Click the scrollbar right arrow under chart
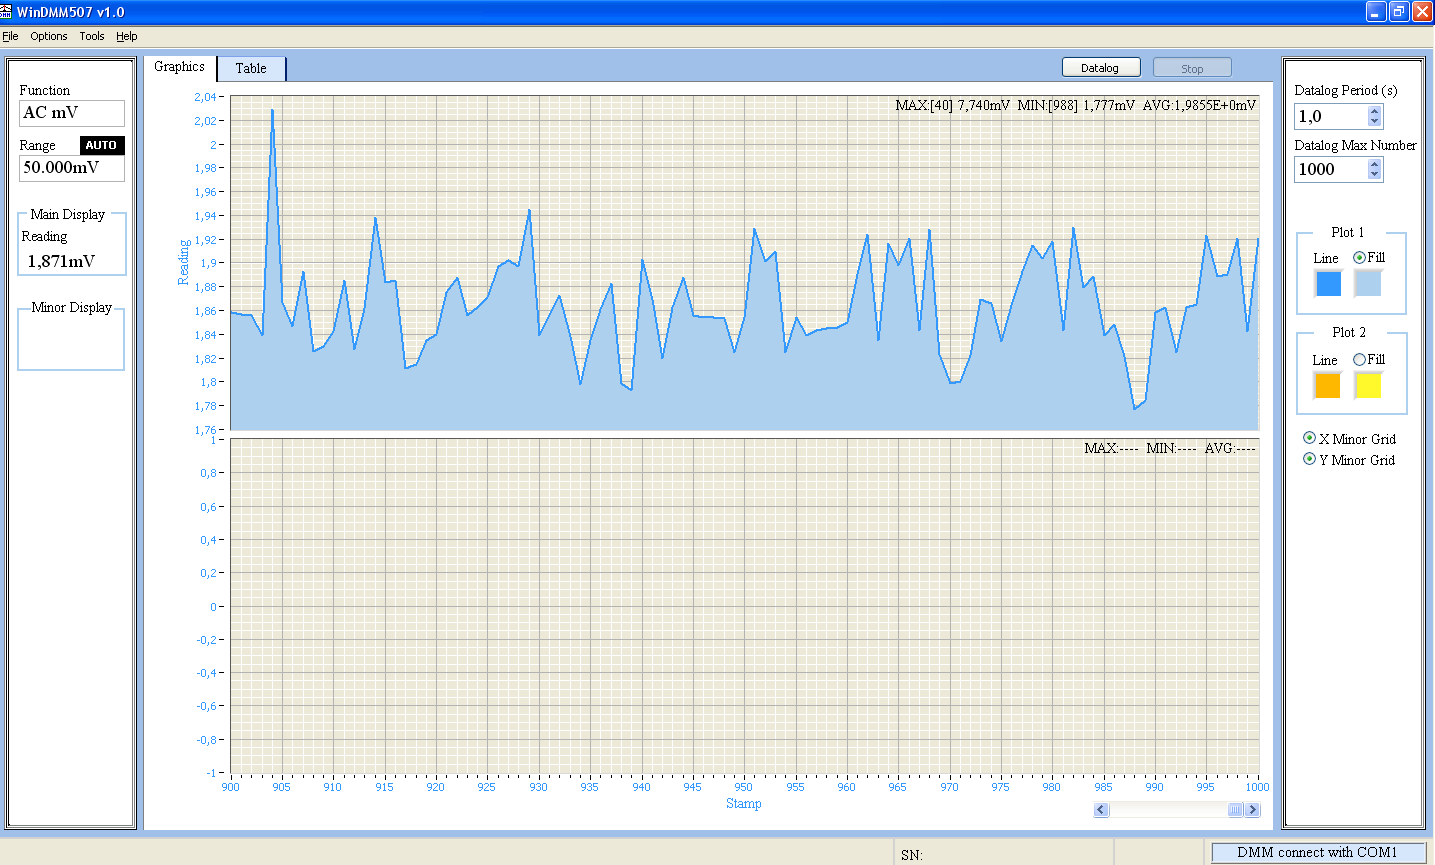 point(1252,810)
